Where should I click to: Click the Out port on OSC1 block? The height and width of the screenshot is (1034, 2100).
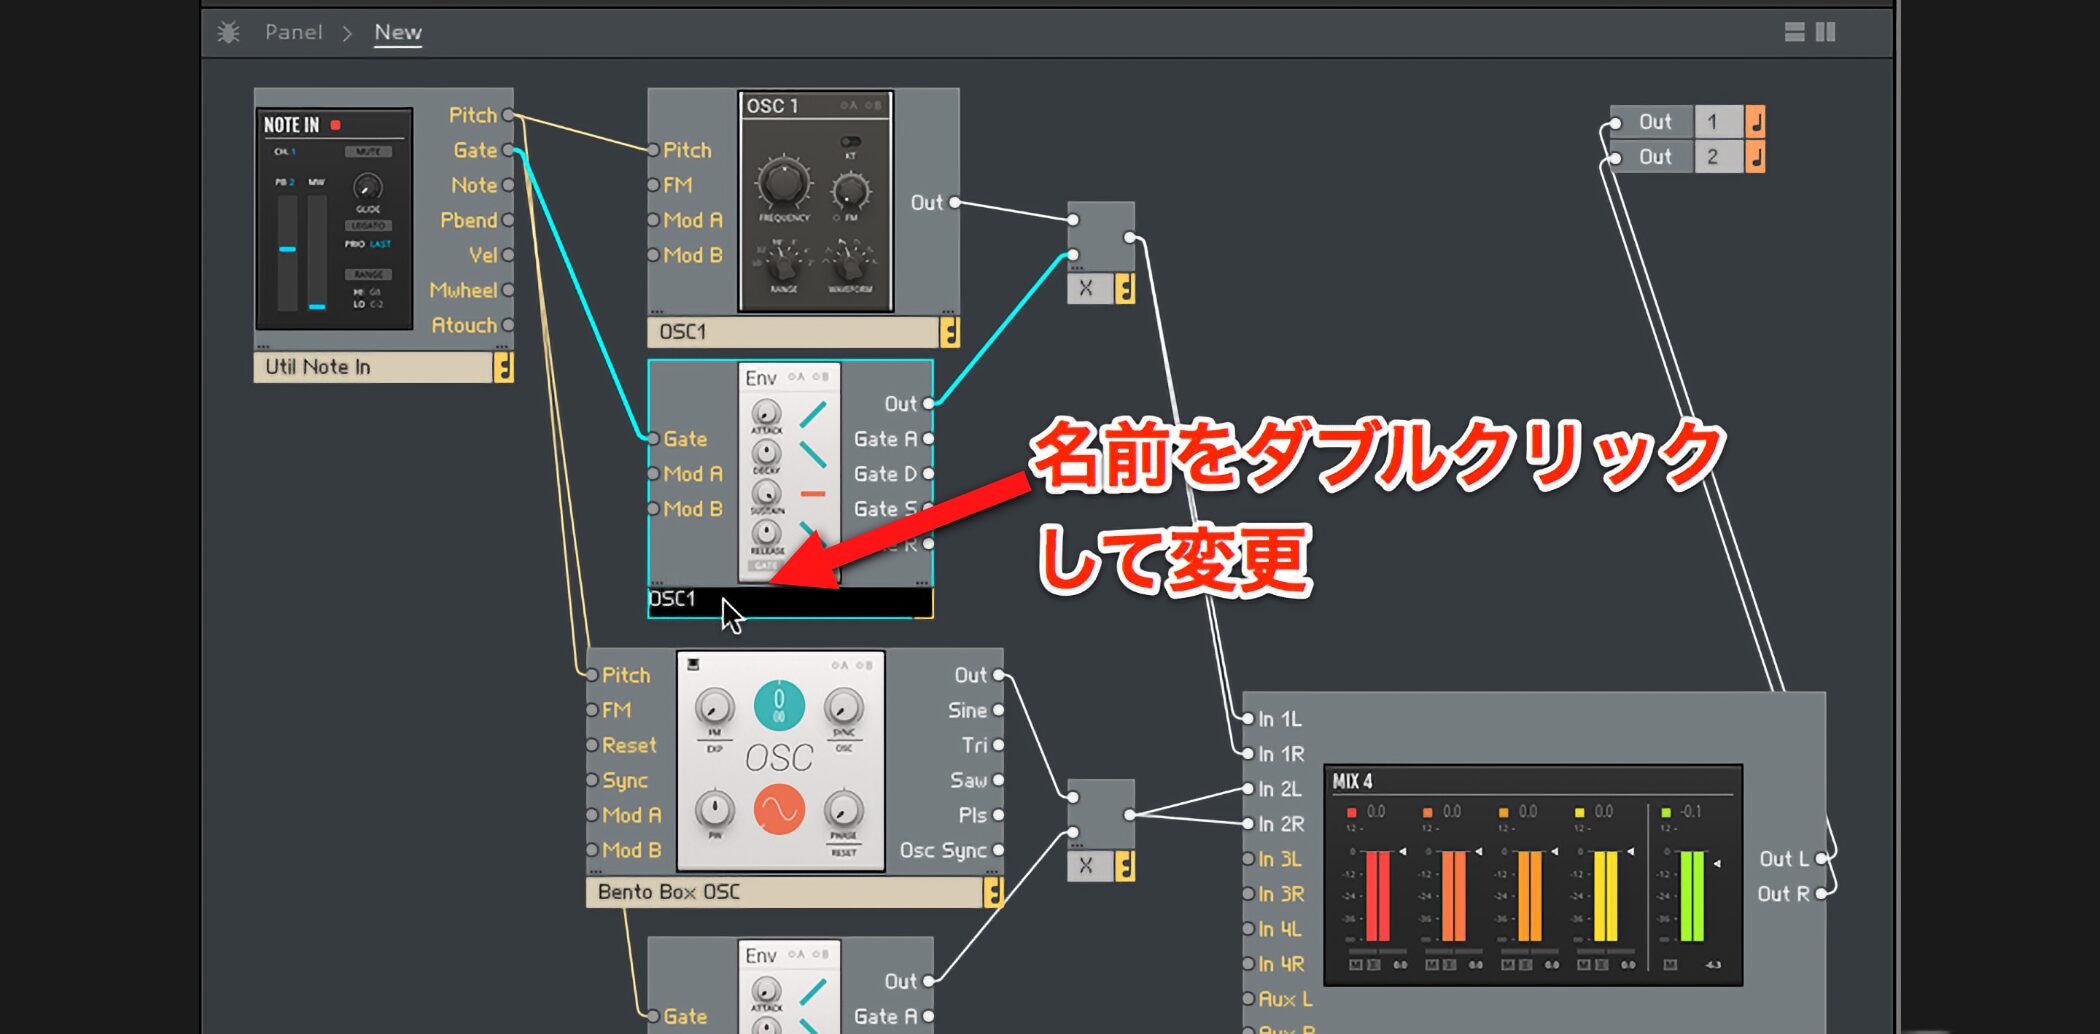[955, 202]
